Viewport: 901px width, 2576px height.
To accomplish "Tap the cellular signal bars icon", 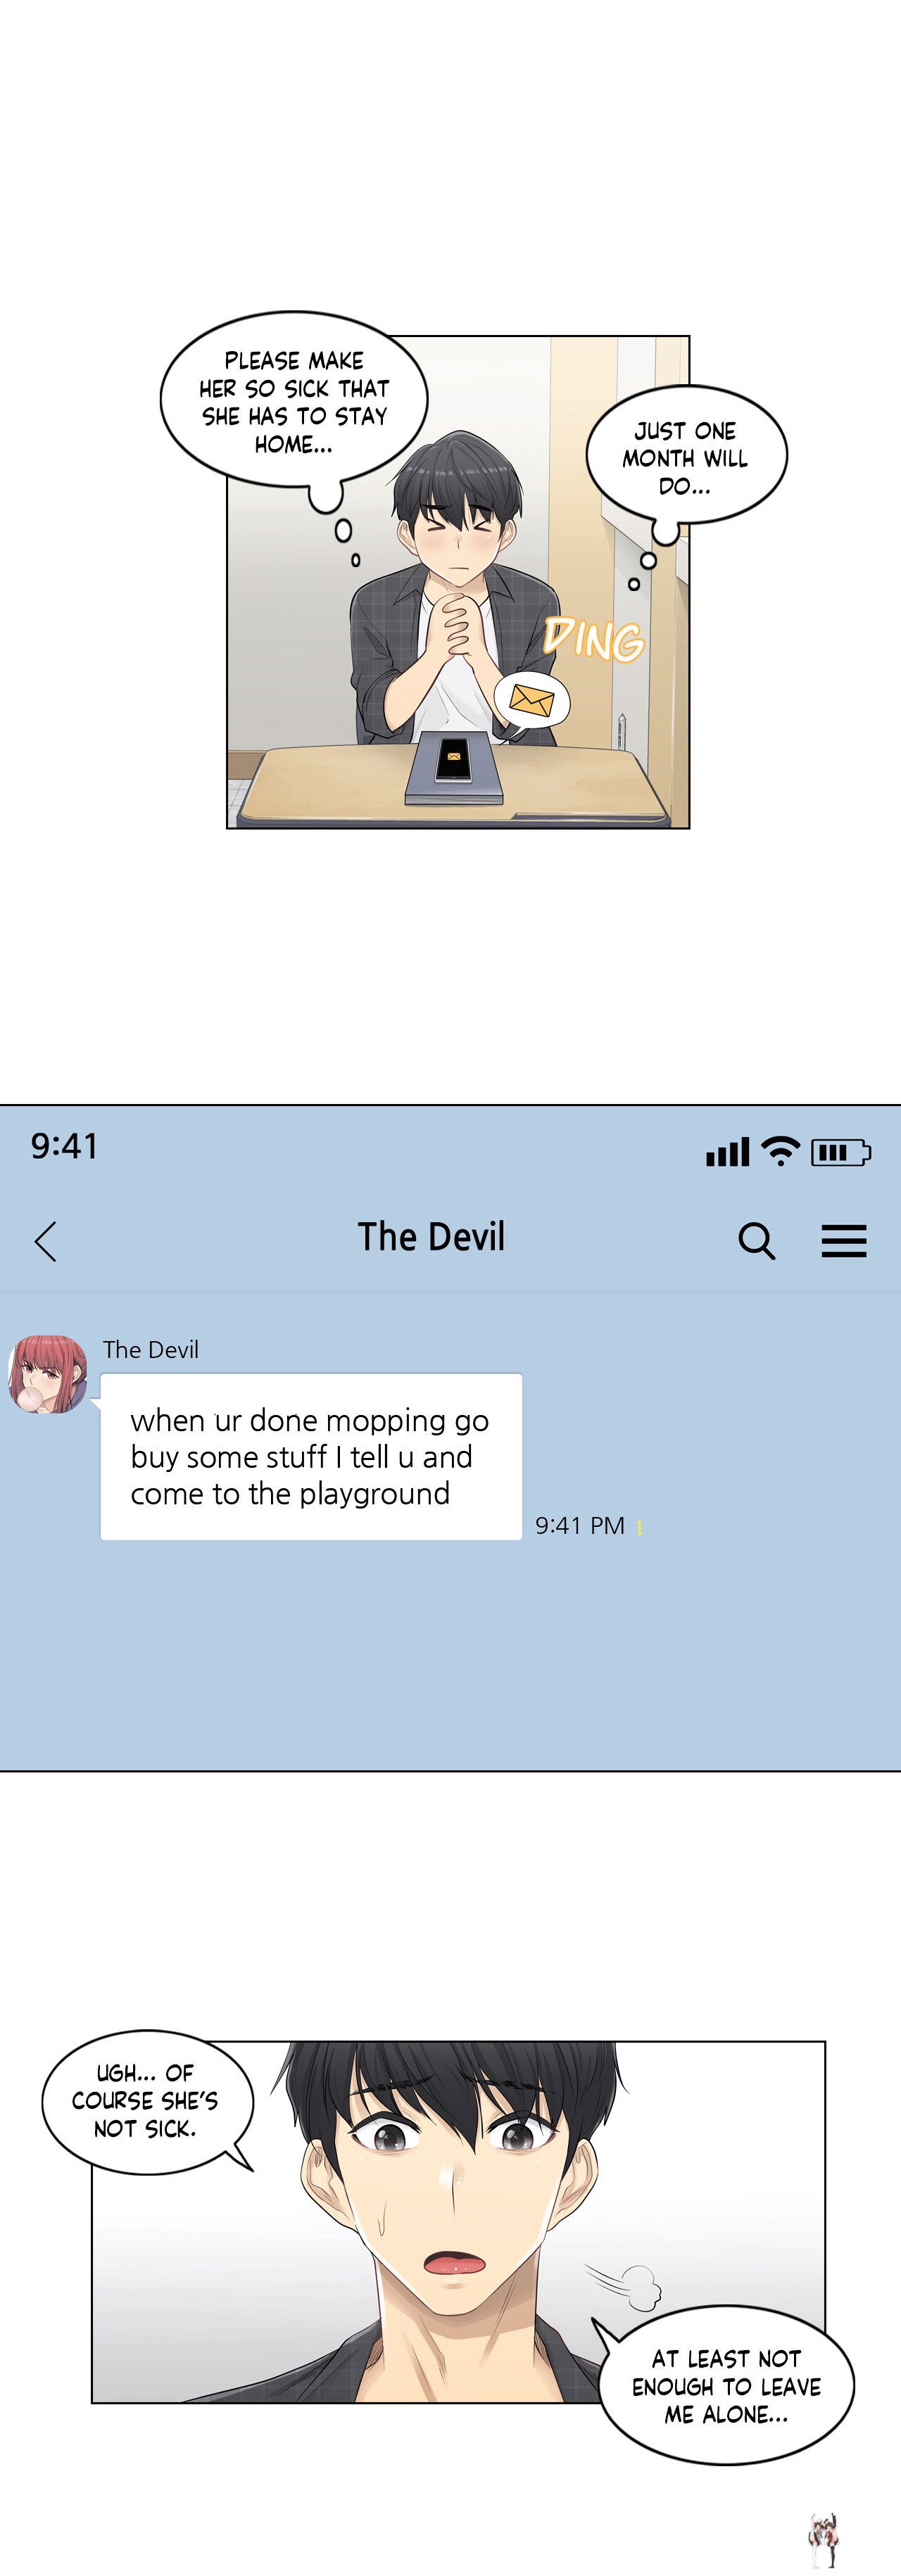I will 727,1152.
